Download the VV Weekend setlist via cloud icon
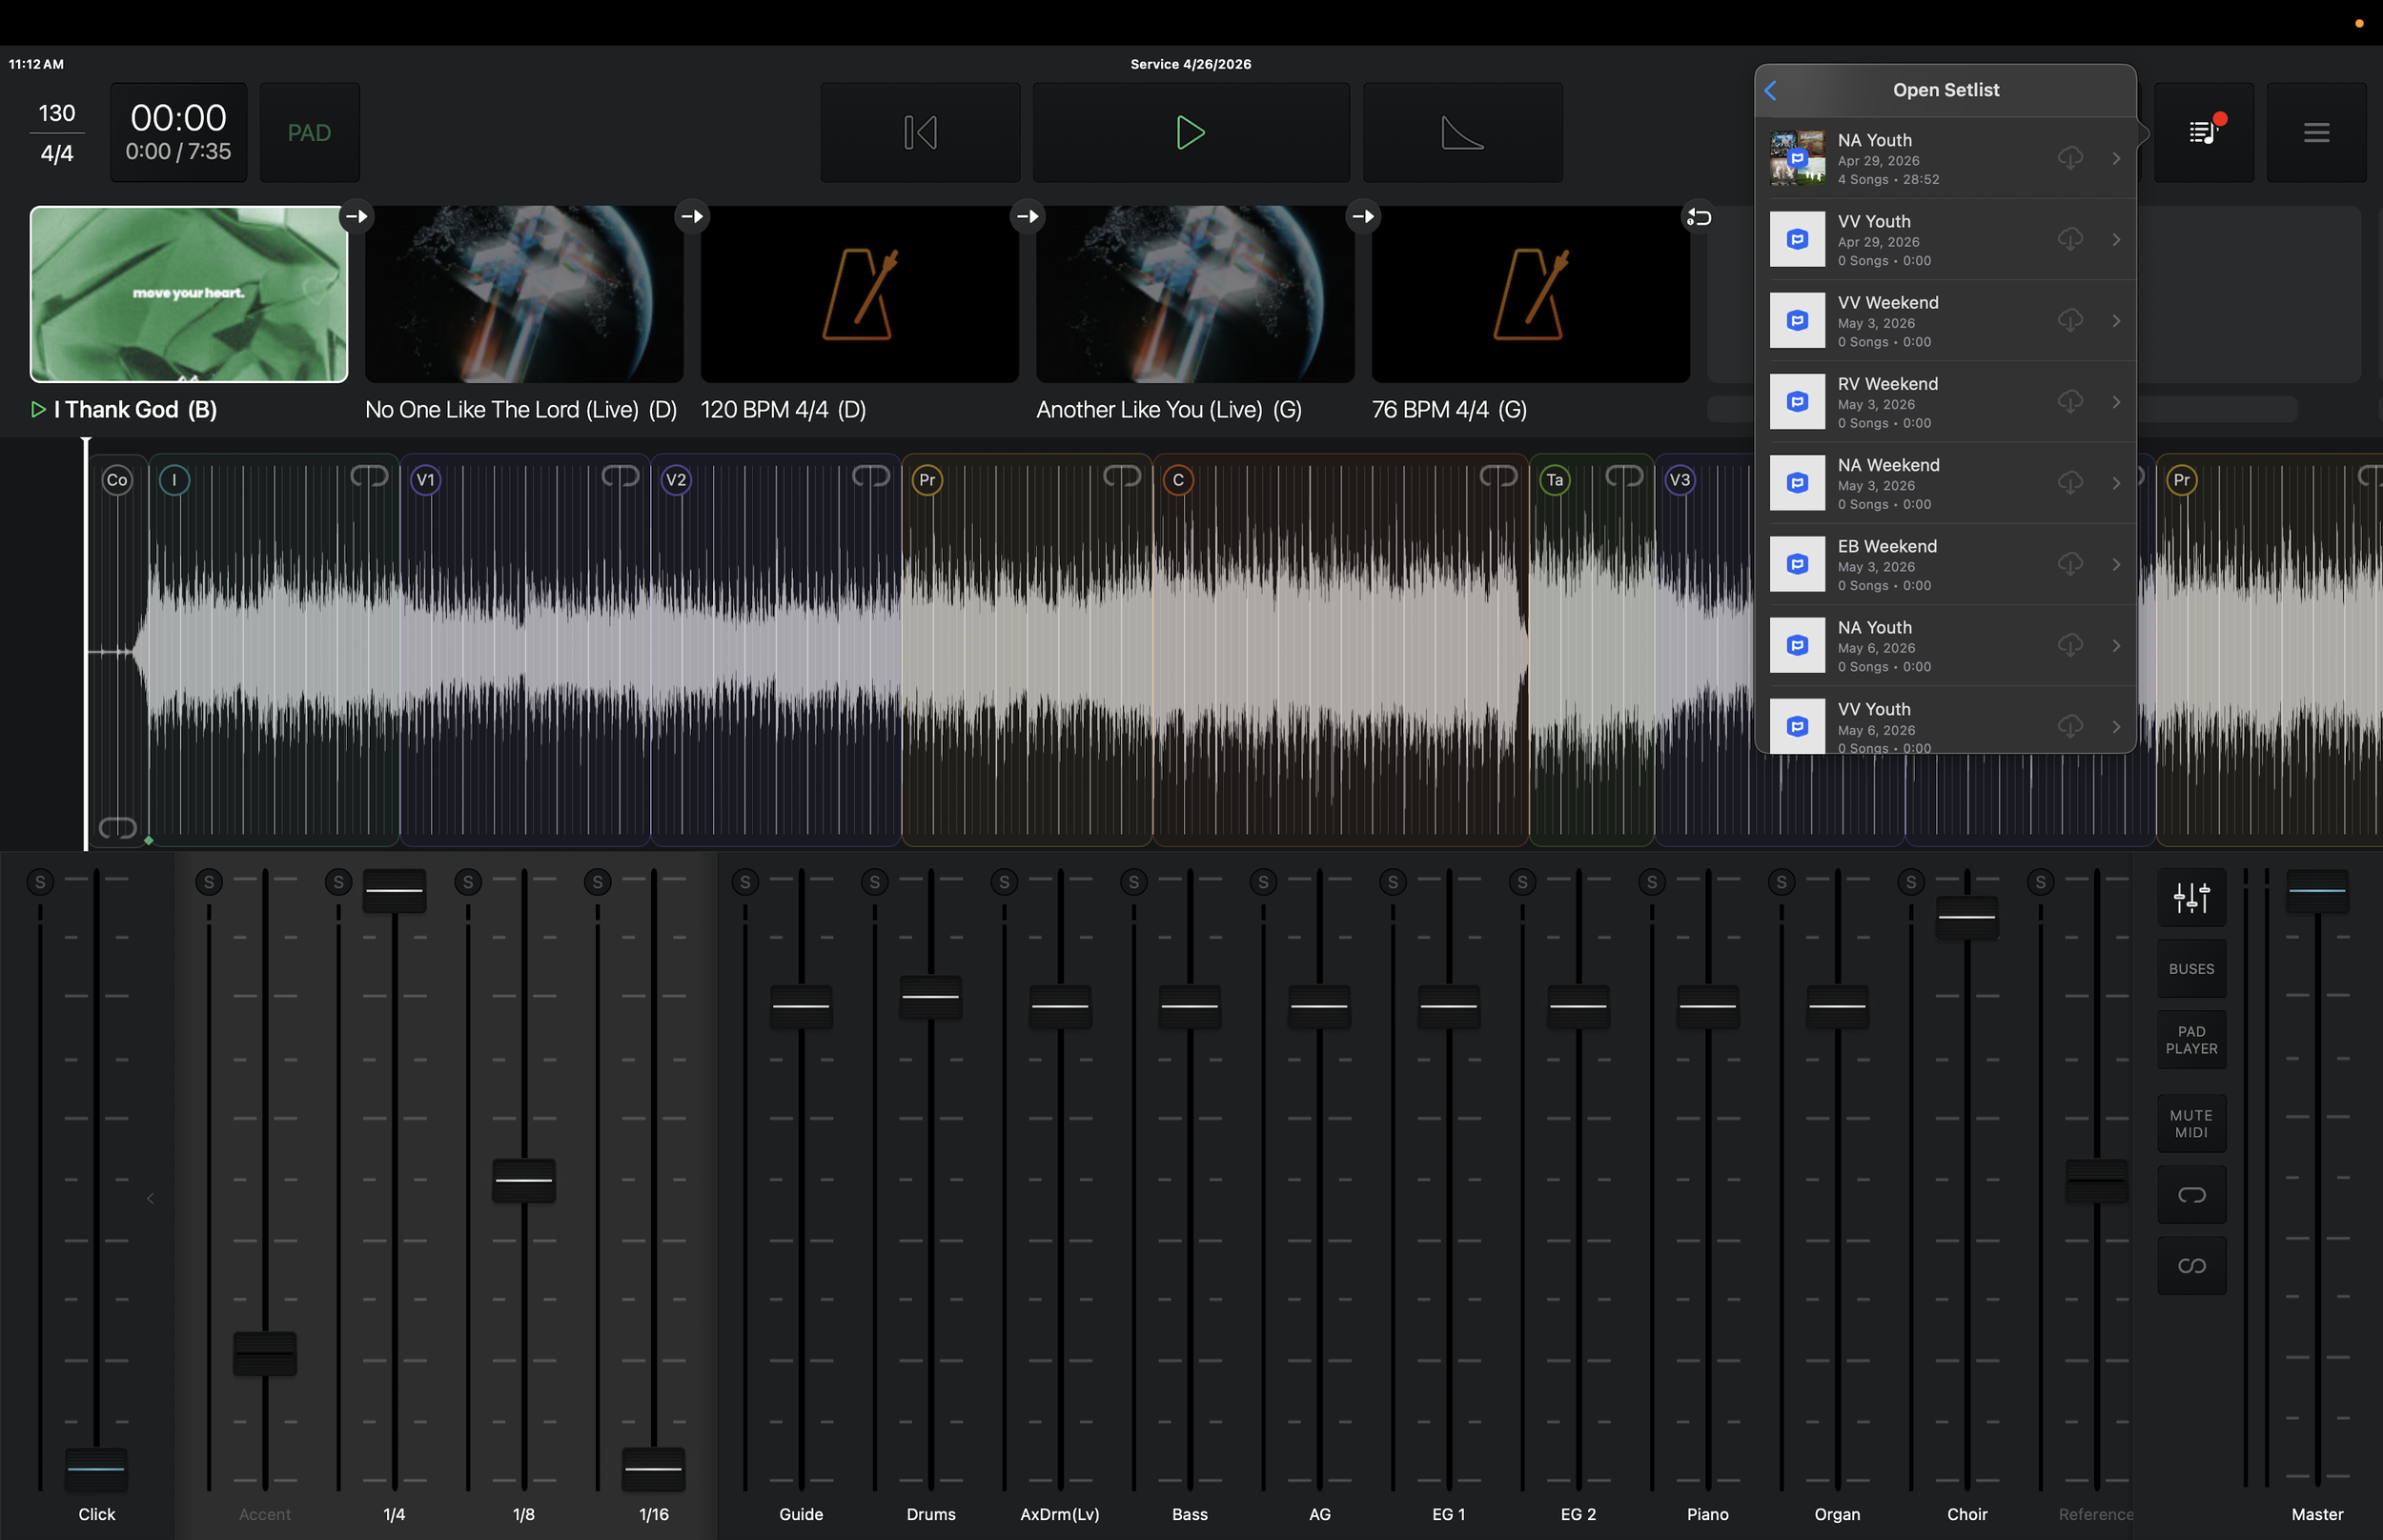This screenshot has width=2383, height=1540. (2070, 321)
